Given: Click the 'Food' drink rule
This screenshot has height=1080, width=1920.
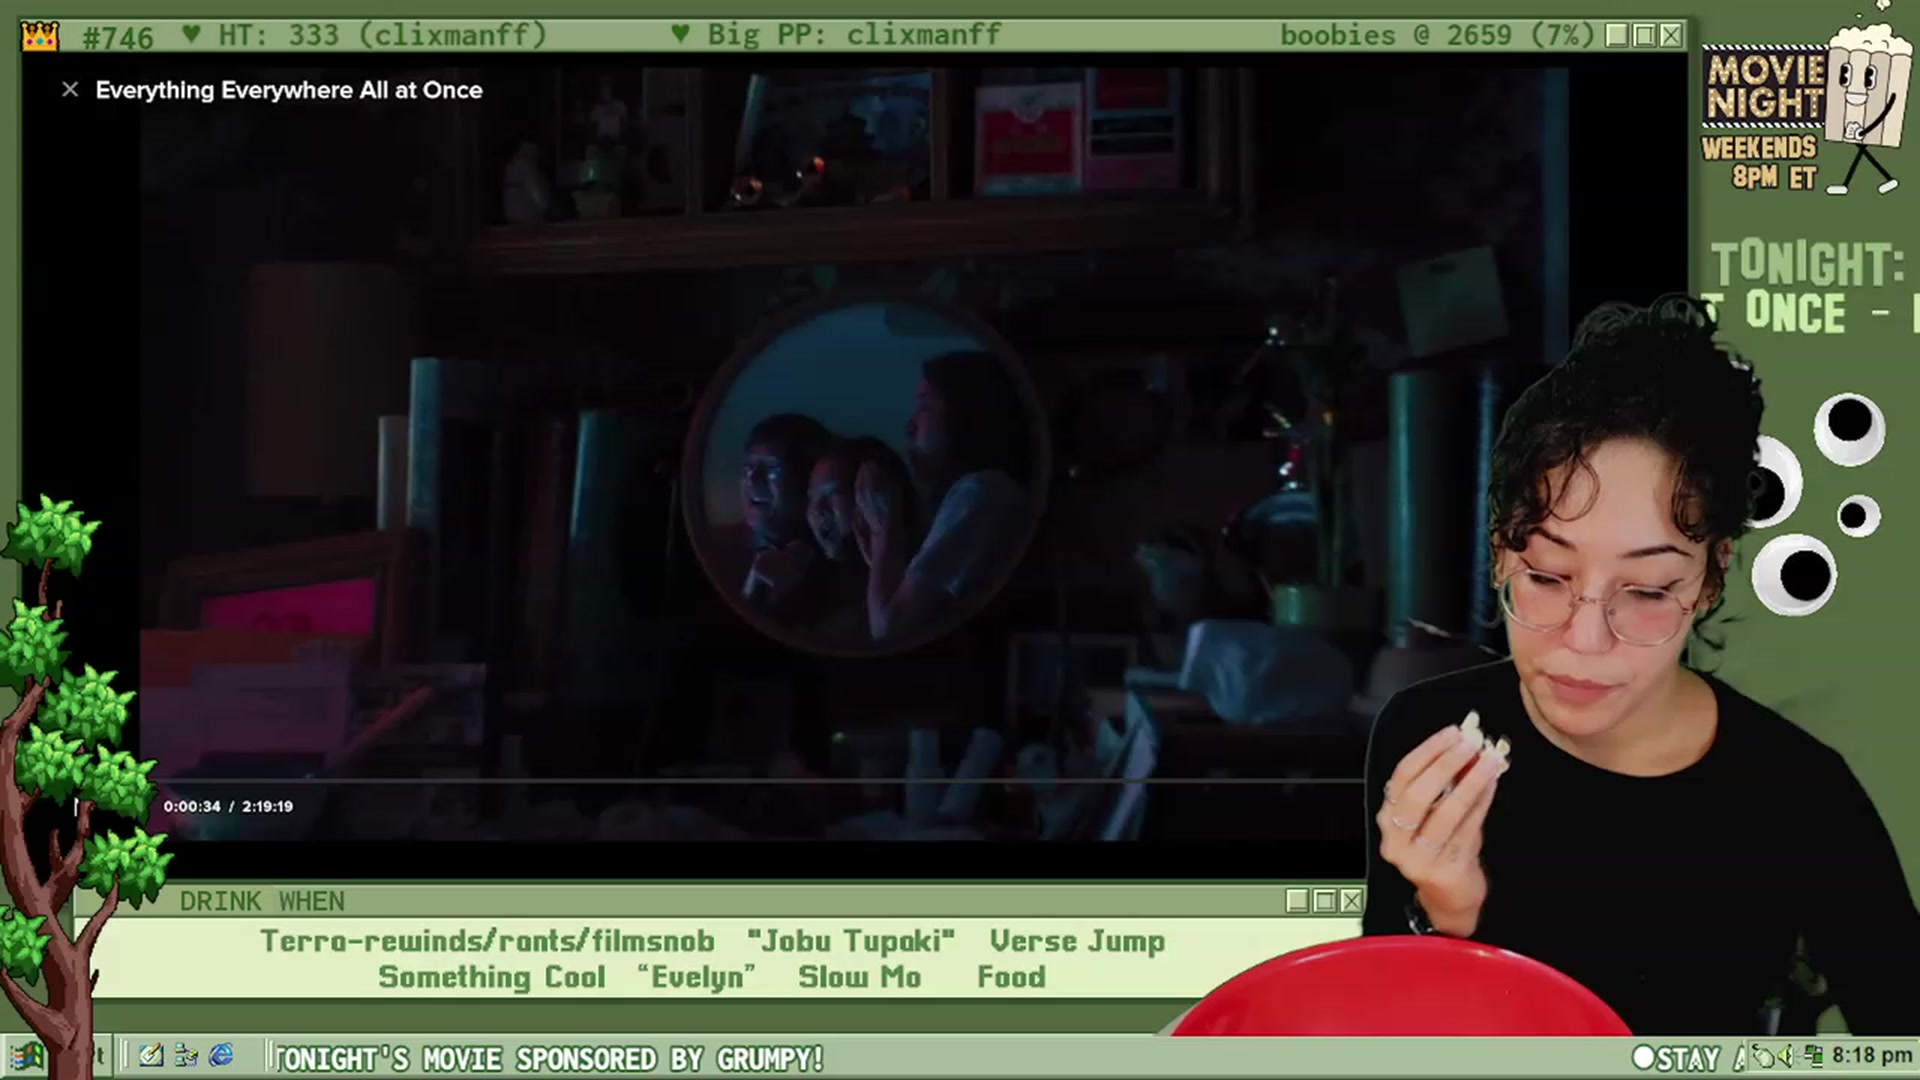Looking at the screenshot, I should tap(1011, 977).
